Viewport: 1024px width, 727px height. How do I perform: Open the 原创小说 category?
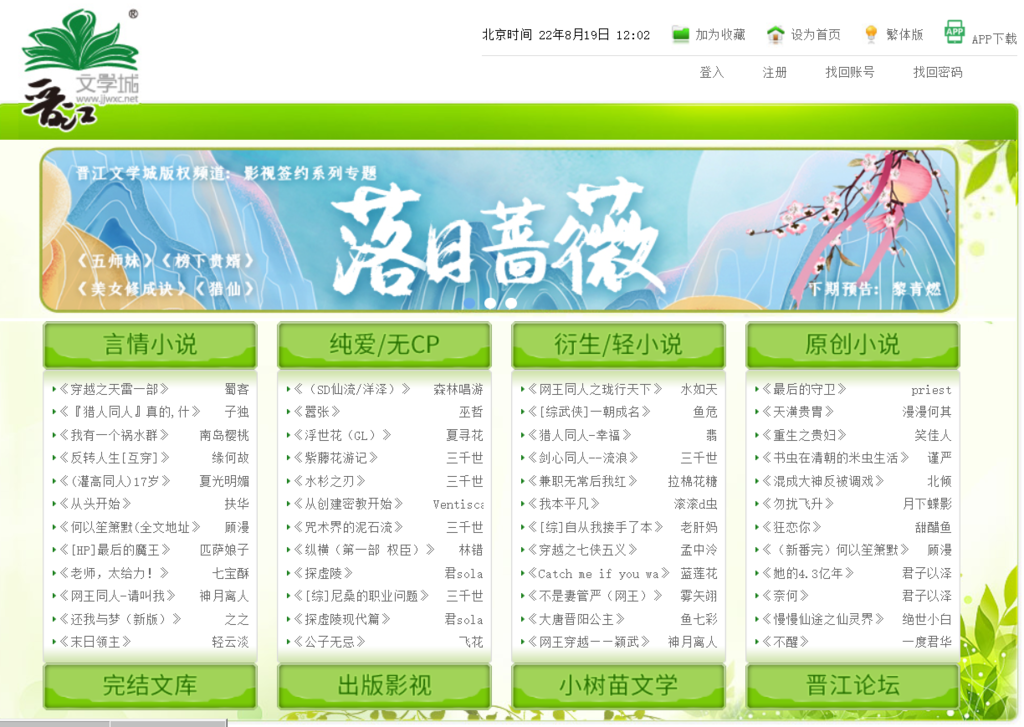click(x=852, y=345)
